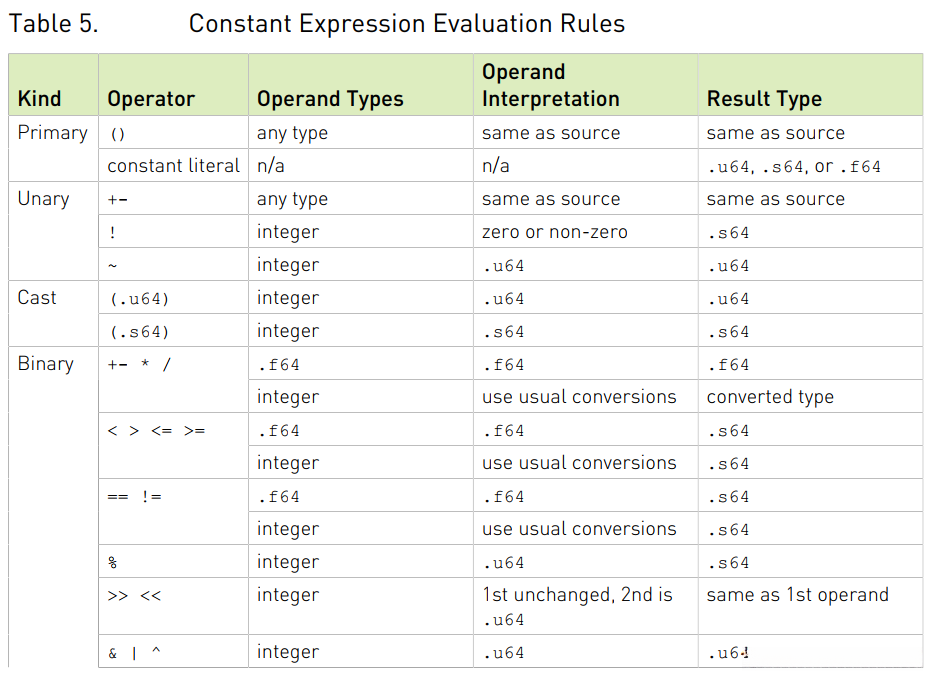Screen dimensions: 931x680
Task: Select the "Operator" column header
Action: [x=151, y=99]
